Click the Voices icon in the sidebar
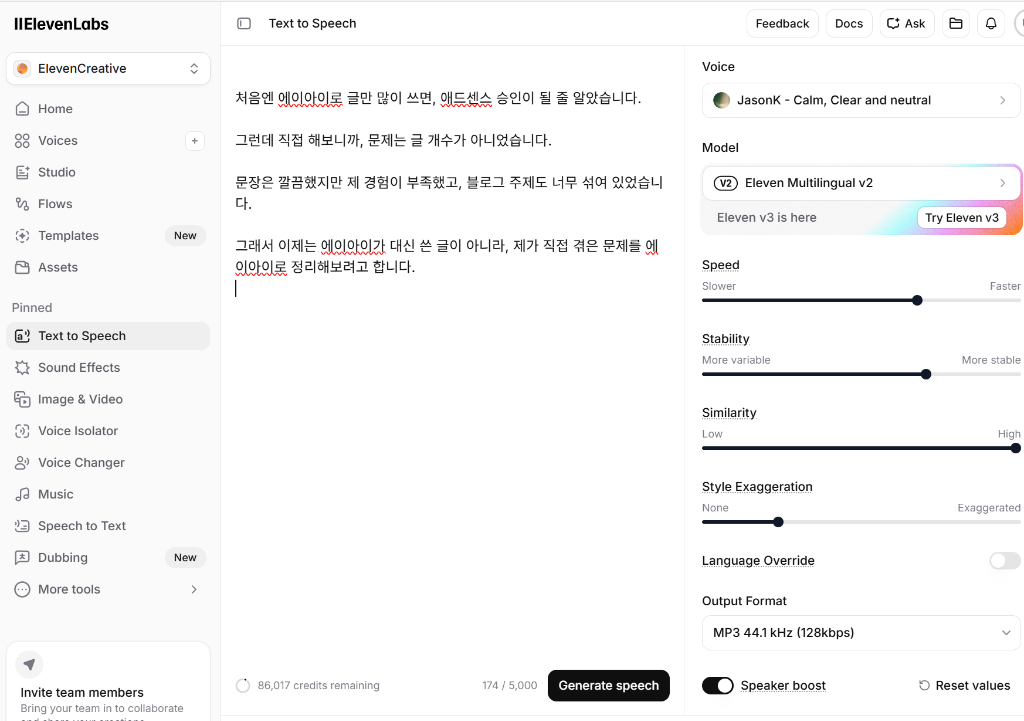Screen dimensions: 1024x721 click(x=22, y=140)
